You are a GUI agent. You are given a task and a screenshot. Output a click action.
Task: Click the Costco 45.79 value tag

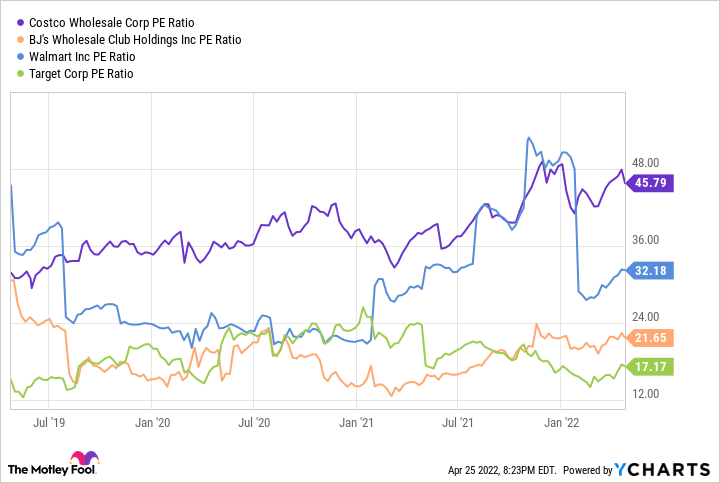pyautogui.click(x=655, y=183)
